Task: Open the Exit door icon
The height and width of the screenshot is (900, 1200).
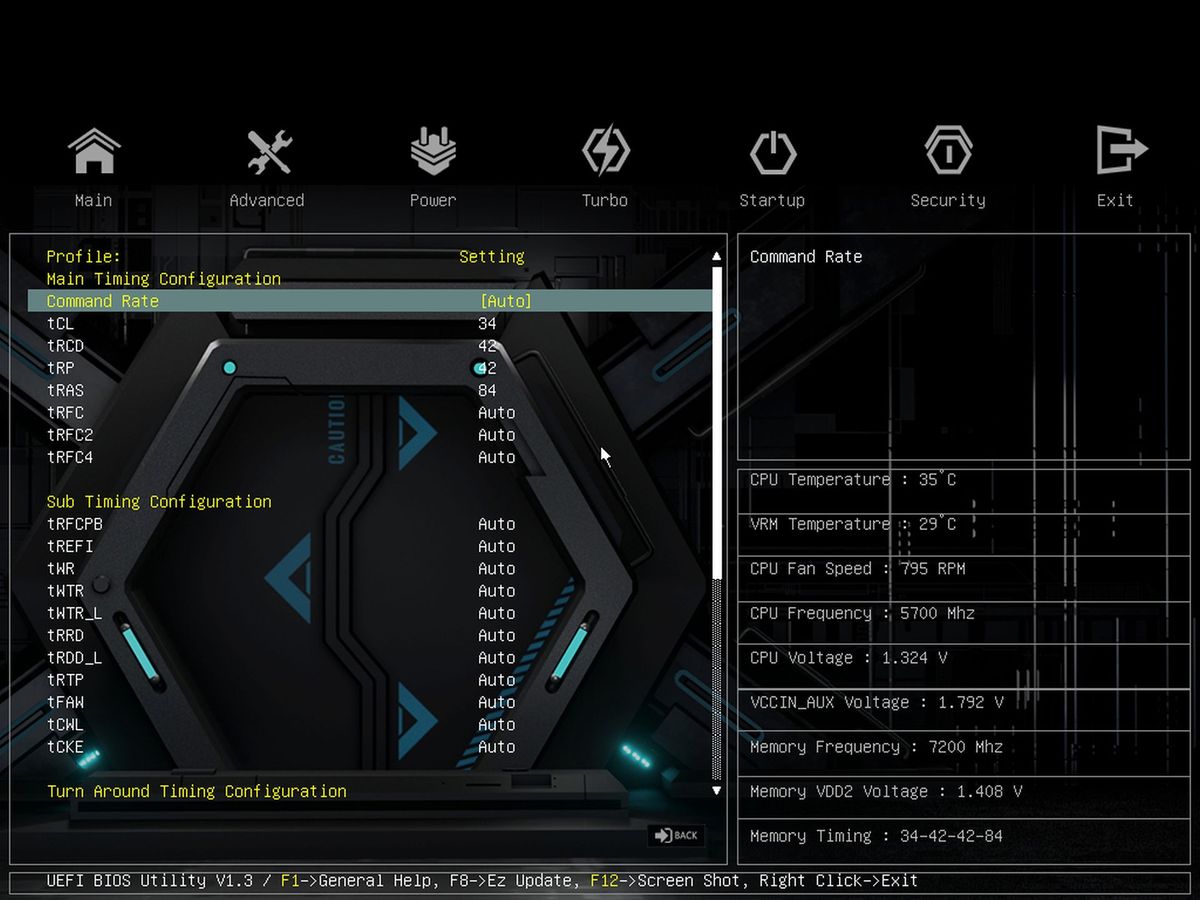Action: (x=1120, y=151)
